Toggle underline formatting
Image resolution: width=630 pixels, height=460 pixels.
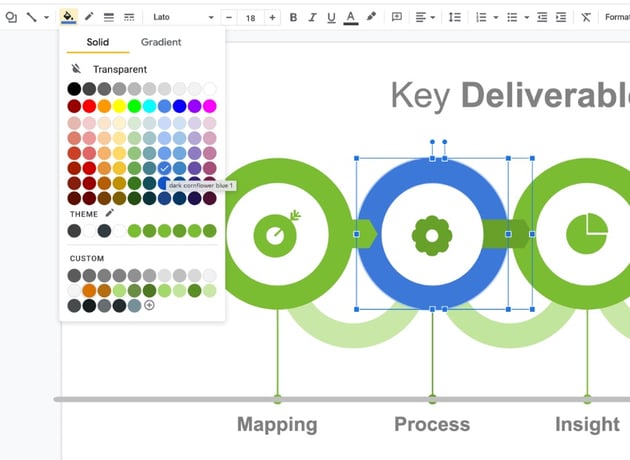click(x=331, y=17)
